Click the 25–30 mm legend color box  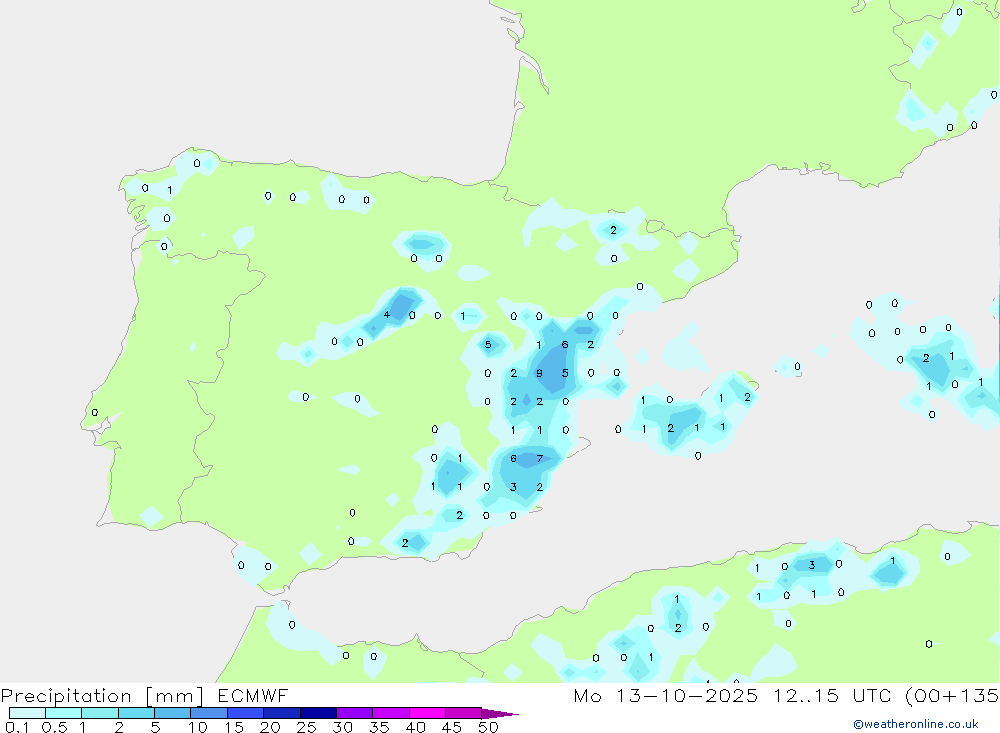[318, 713]
